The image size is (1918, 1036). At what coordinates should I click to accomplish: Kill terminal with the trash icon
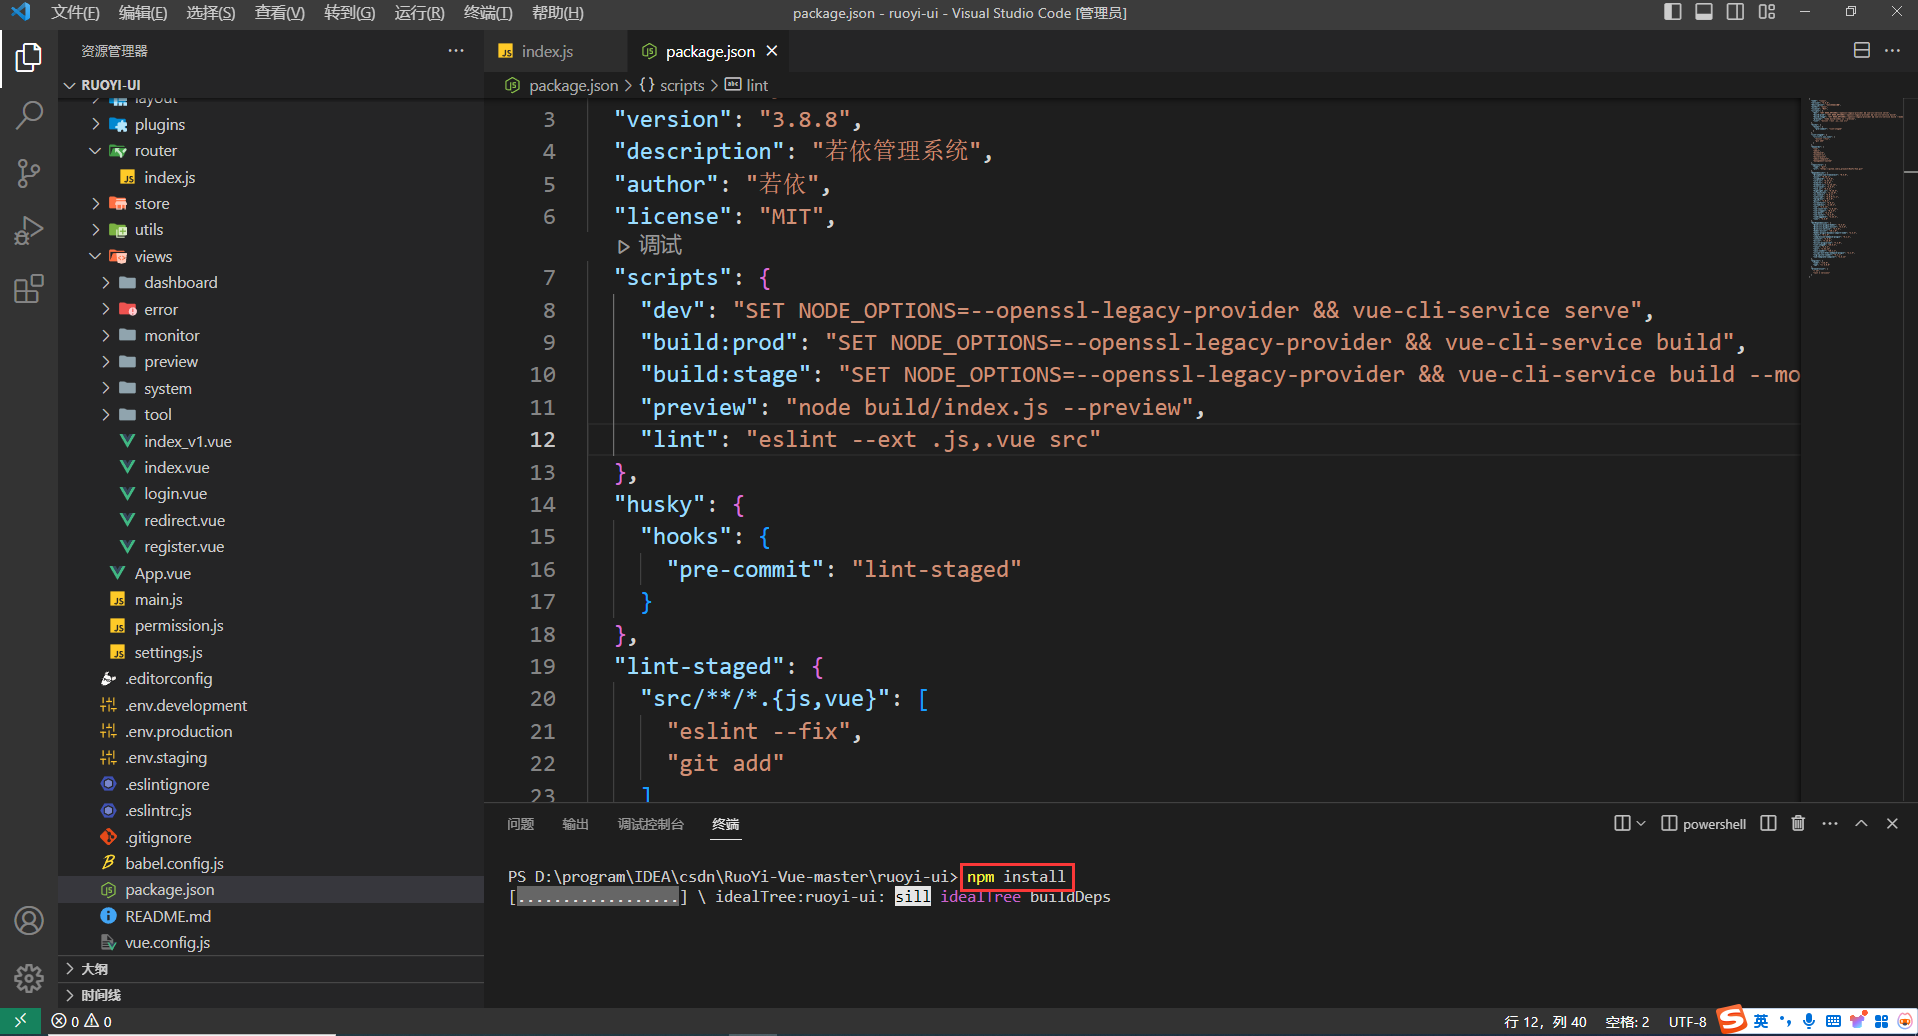1798,823
